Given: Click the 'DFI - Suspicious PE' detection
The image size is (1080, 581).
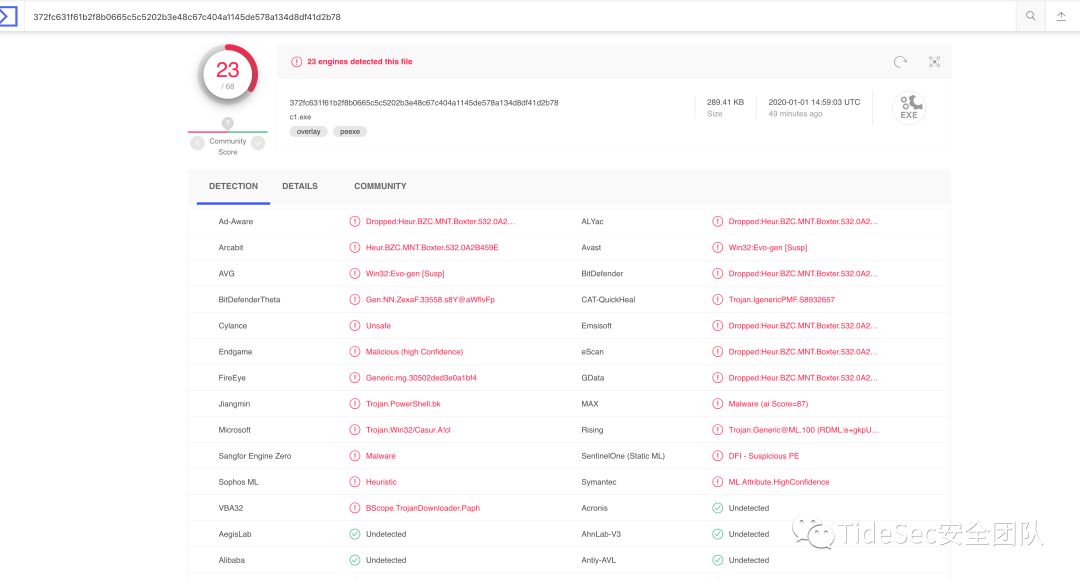Looking at the screenshot, I should 764,456.
